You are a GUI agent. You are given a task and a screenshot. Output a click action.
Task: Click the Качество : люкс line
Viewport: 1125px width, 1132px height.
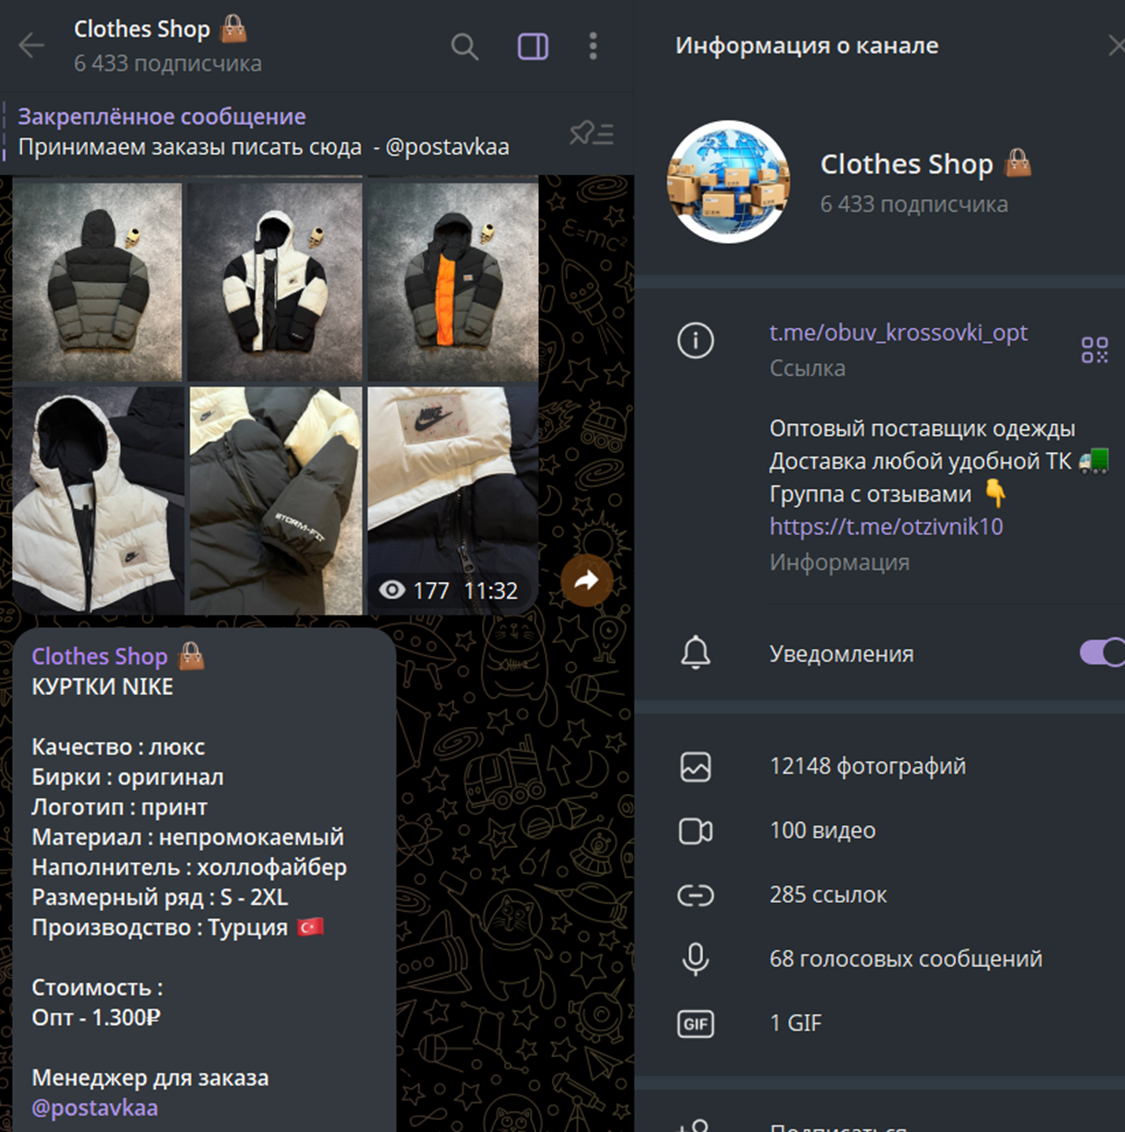[x=118, y=746]
